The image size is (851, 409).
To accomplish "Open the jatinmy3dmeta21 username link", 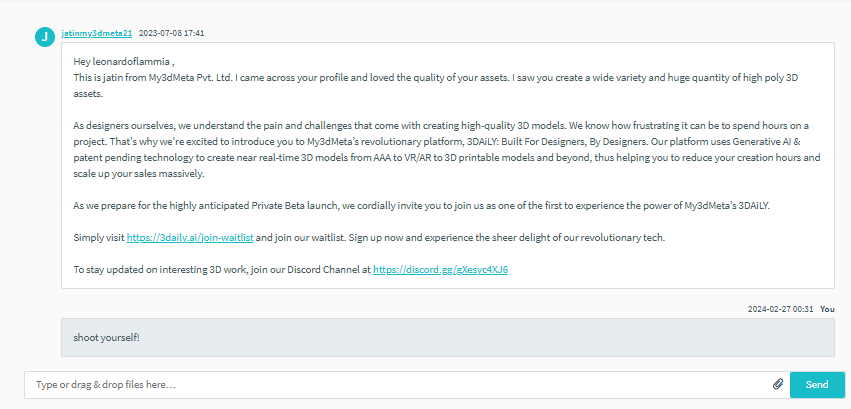I will point(97,33).
